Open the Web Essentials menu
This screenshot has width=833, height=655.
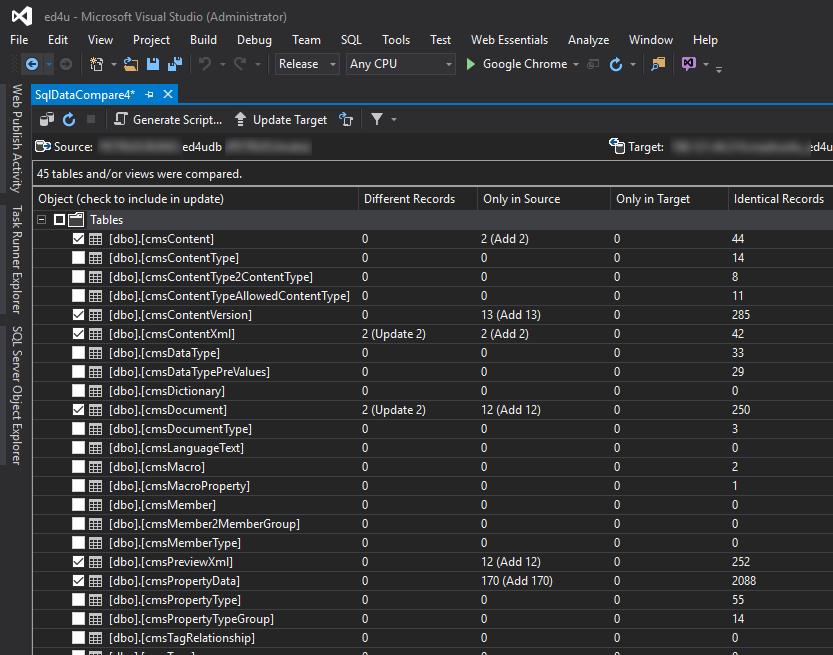coord(509,40)
